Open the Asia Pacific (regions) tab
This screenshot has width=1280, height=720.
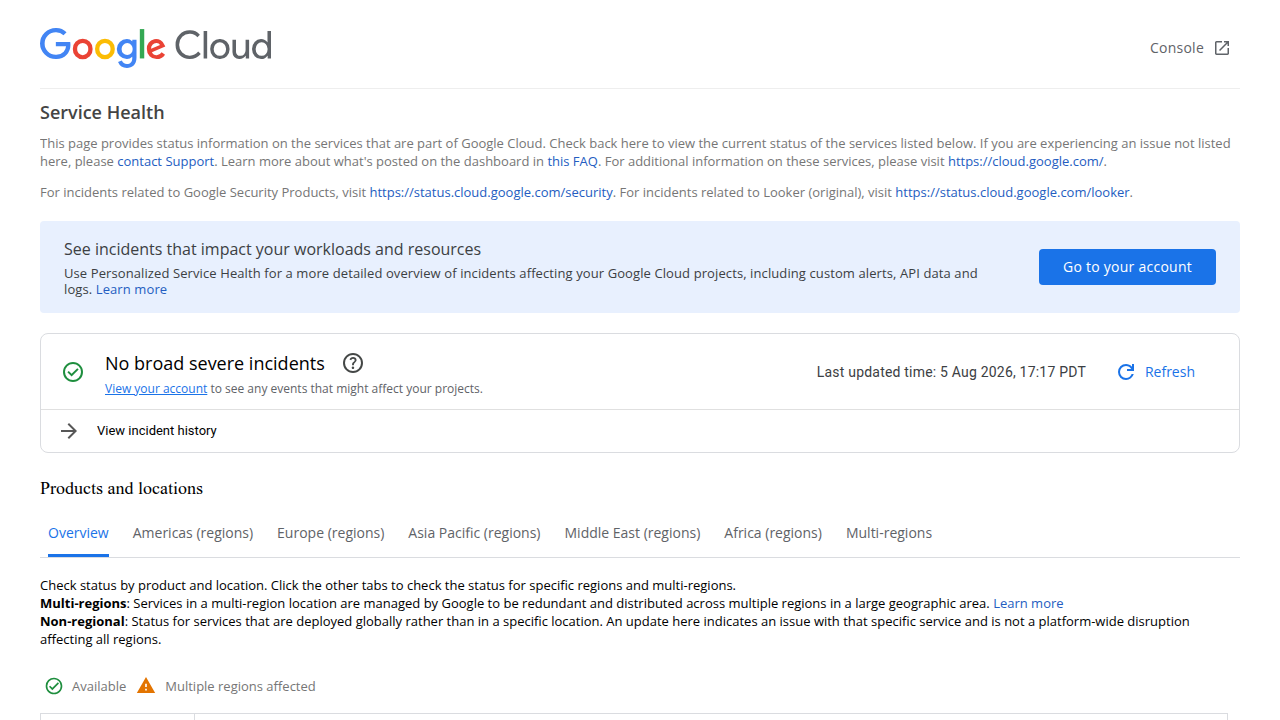(474, 533)
